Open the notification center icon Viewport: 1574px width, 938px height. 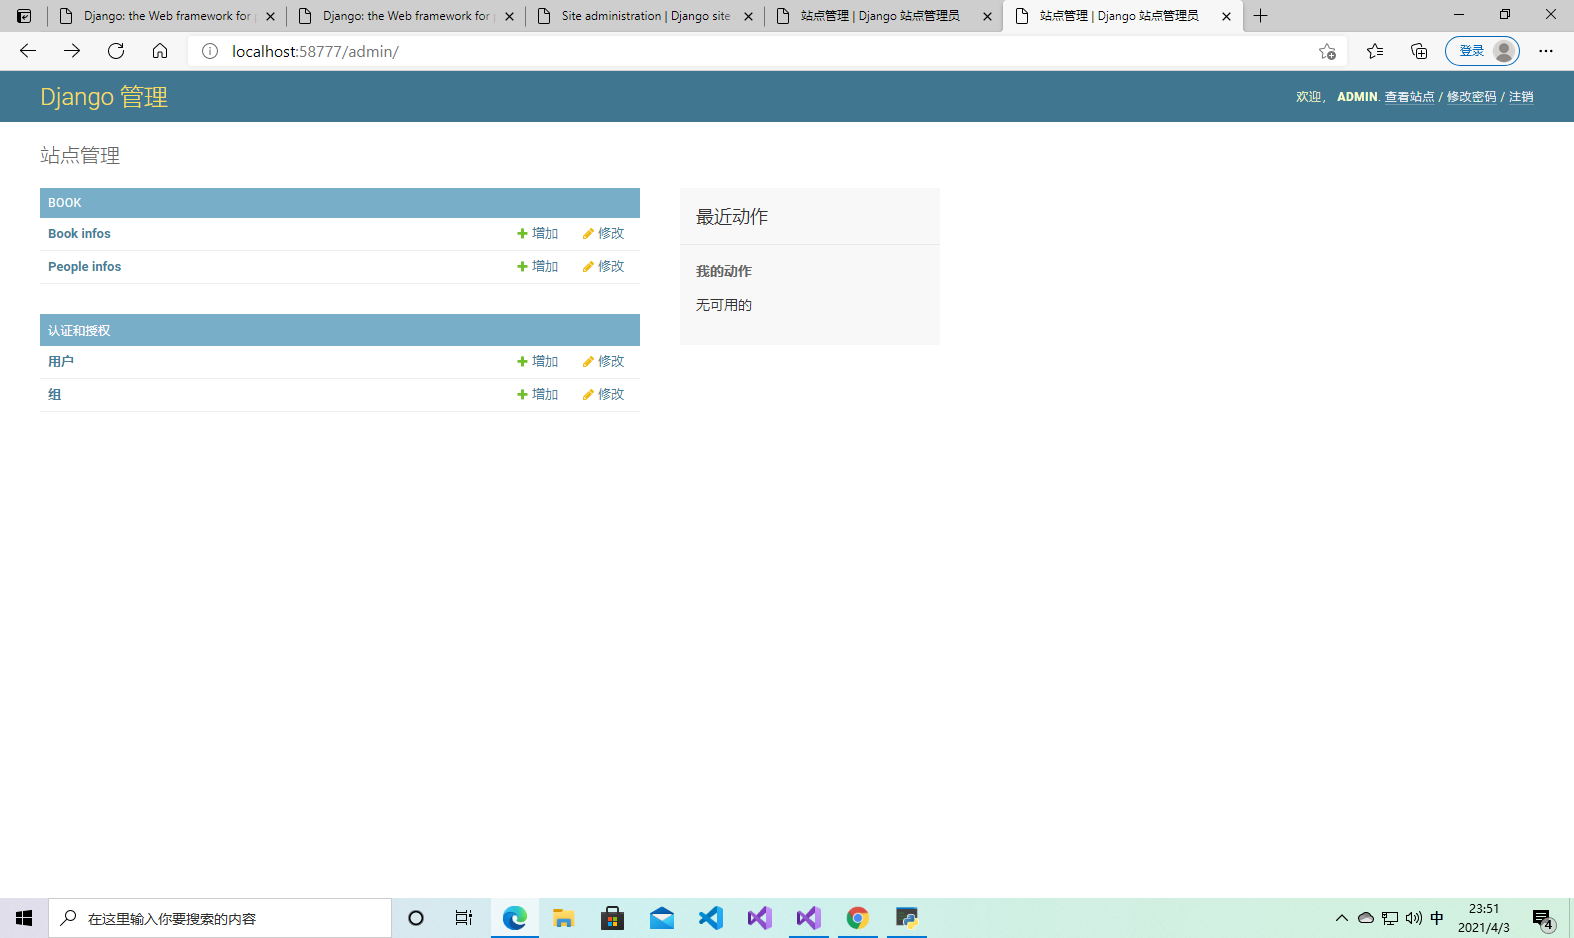(1543, 918)
